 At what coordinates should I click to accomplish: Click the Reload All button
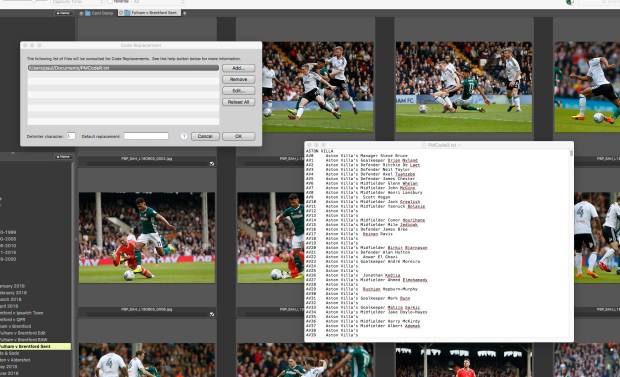(x=238, y=102)
